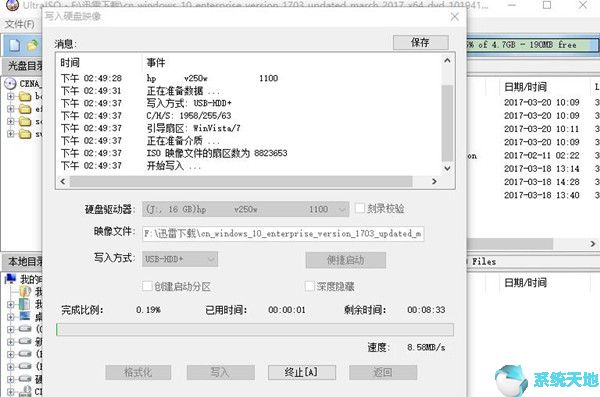
Task: Expand the CD drive node at bottom of local tree
Action: [x=11, y=392]
